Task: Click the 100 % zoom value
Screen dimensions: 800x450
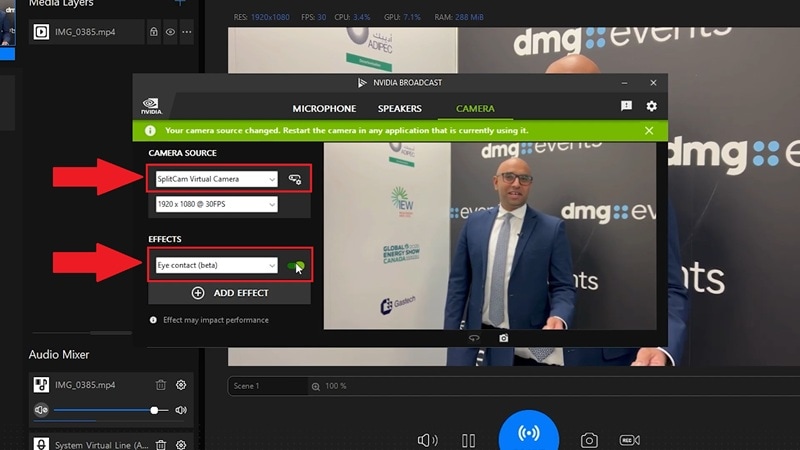Action: point(336,386)
